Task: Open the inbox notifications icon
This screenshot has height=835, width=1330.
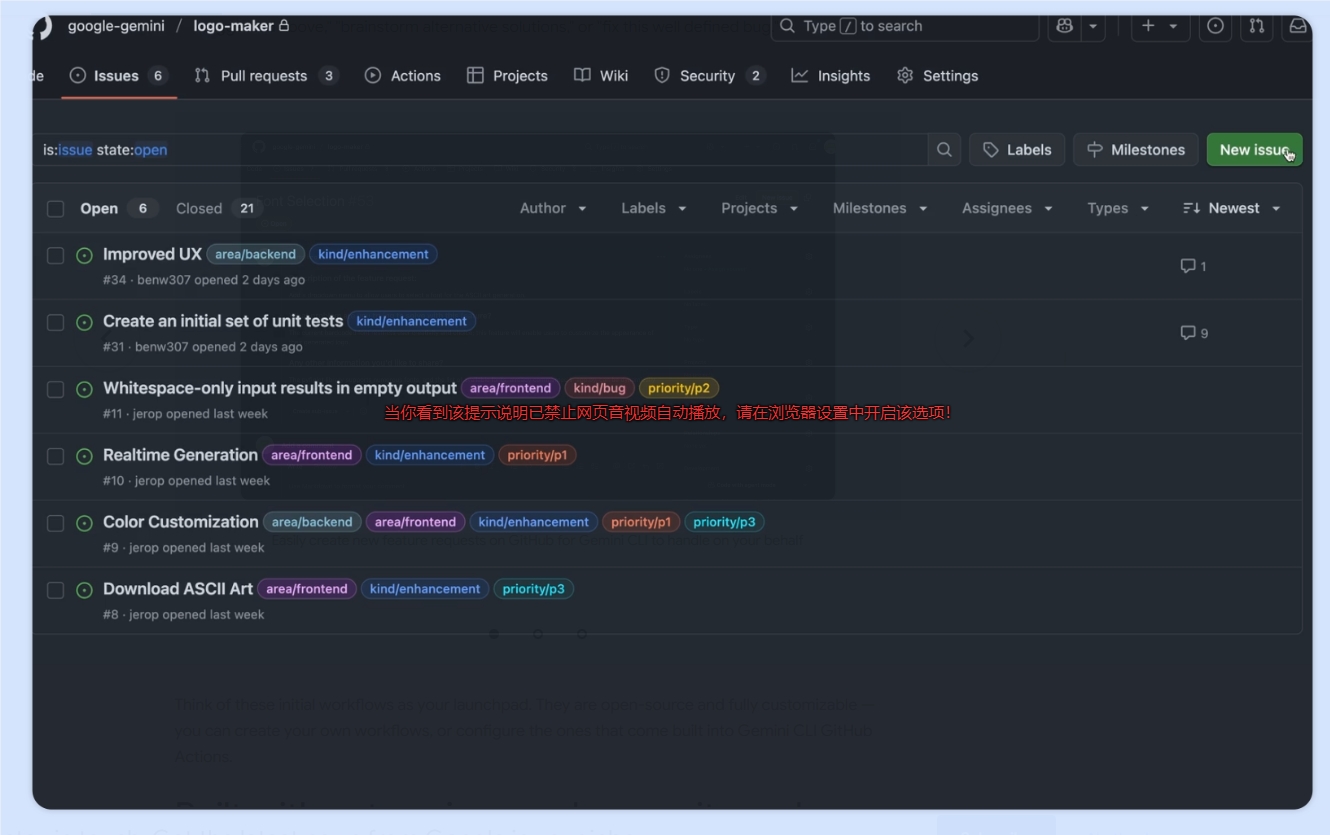Action: (1297, 27)
